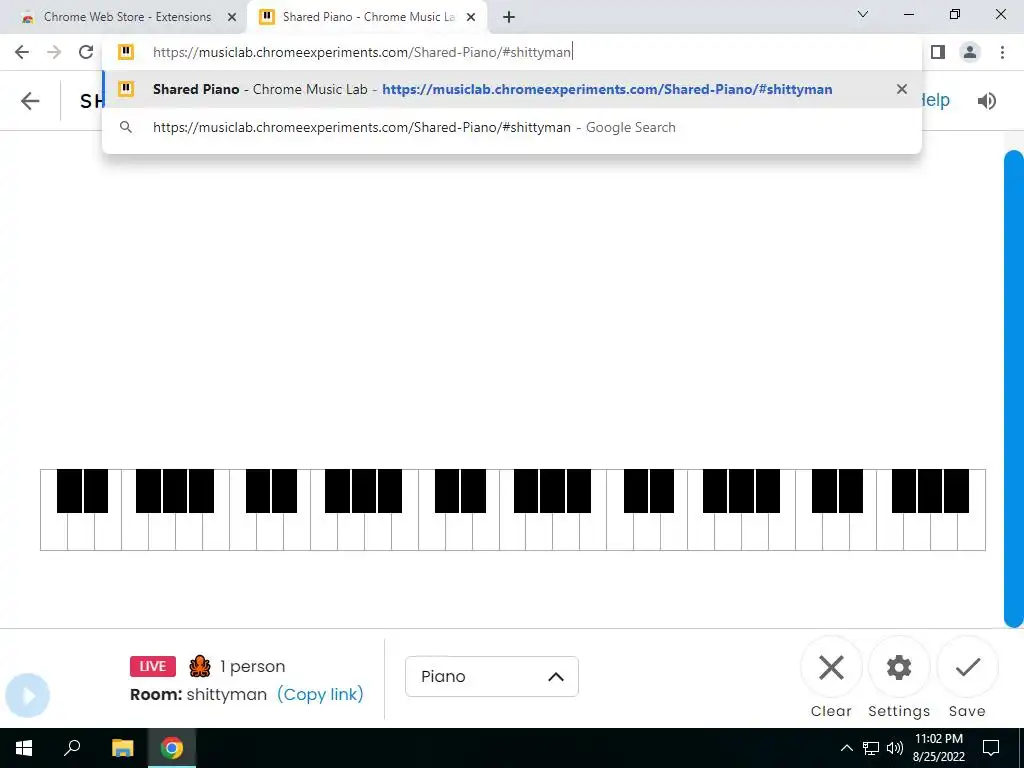Open the Chrome profile avatar menu
Screen dimensions: 1024x768
pyautogui.click(x=970, y=52)
